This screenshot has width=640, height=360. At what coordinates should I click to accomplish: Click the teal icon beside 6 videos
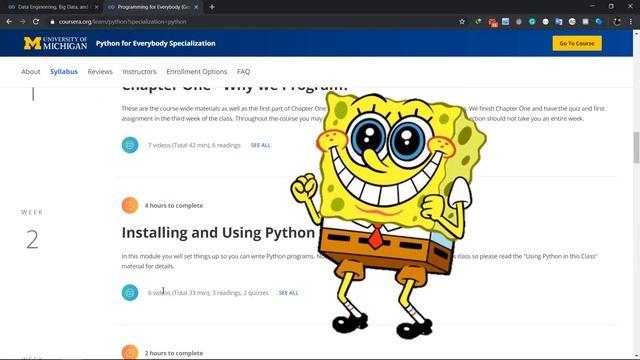pyautogui.click(x=130, y=293)
